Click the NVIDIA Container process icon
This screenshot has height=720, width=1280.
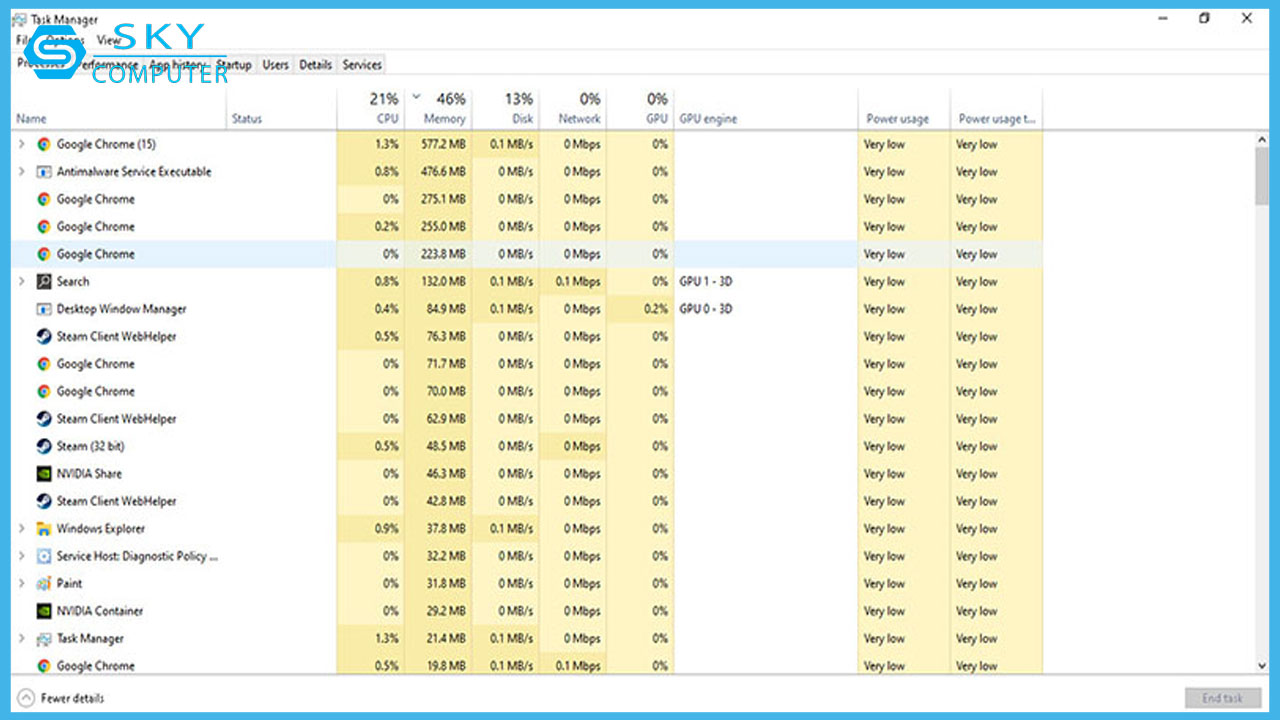(42, 611)
